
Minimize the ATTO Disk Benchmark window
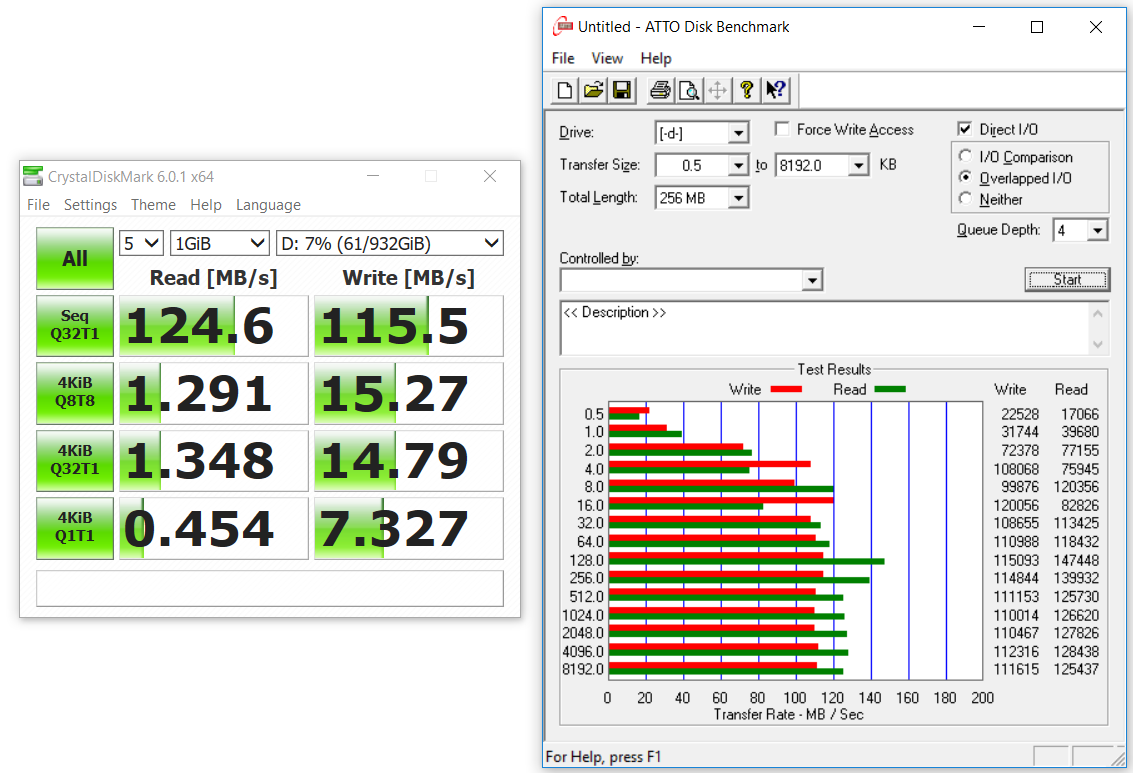click(x=979, y=27)
